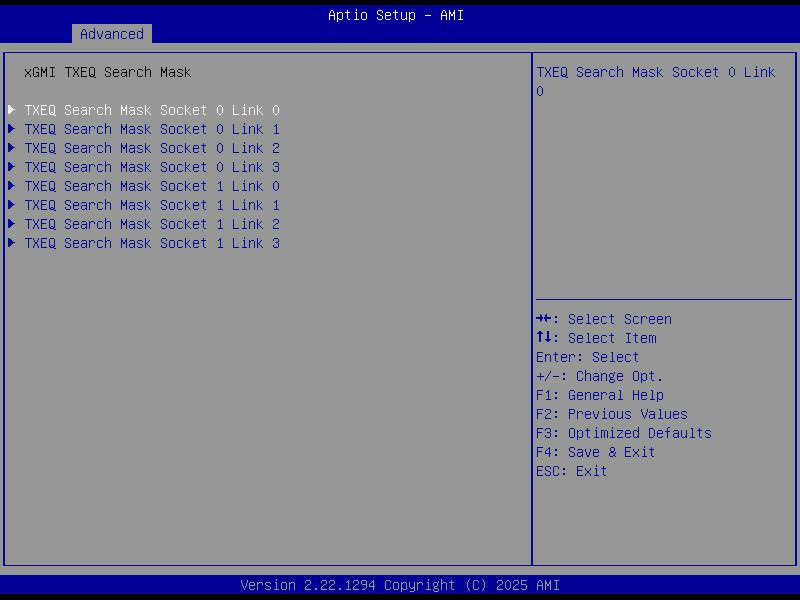The image size is (800, 600).
Task: Open TXEQ Search Mask Socket 1 Link 3
Action: [x=150, y=243]
